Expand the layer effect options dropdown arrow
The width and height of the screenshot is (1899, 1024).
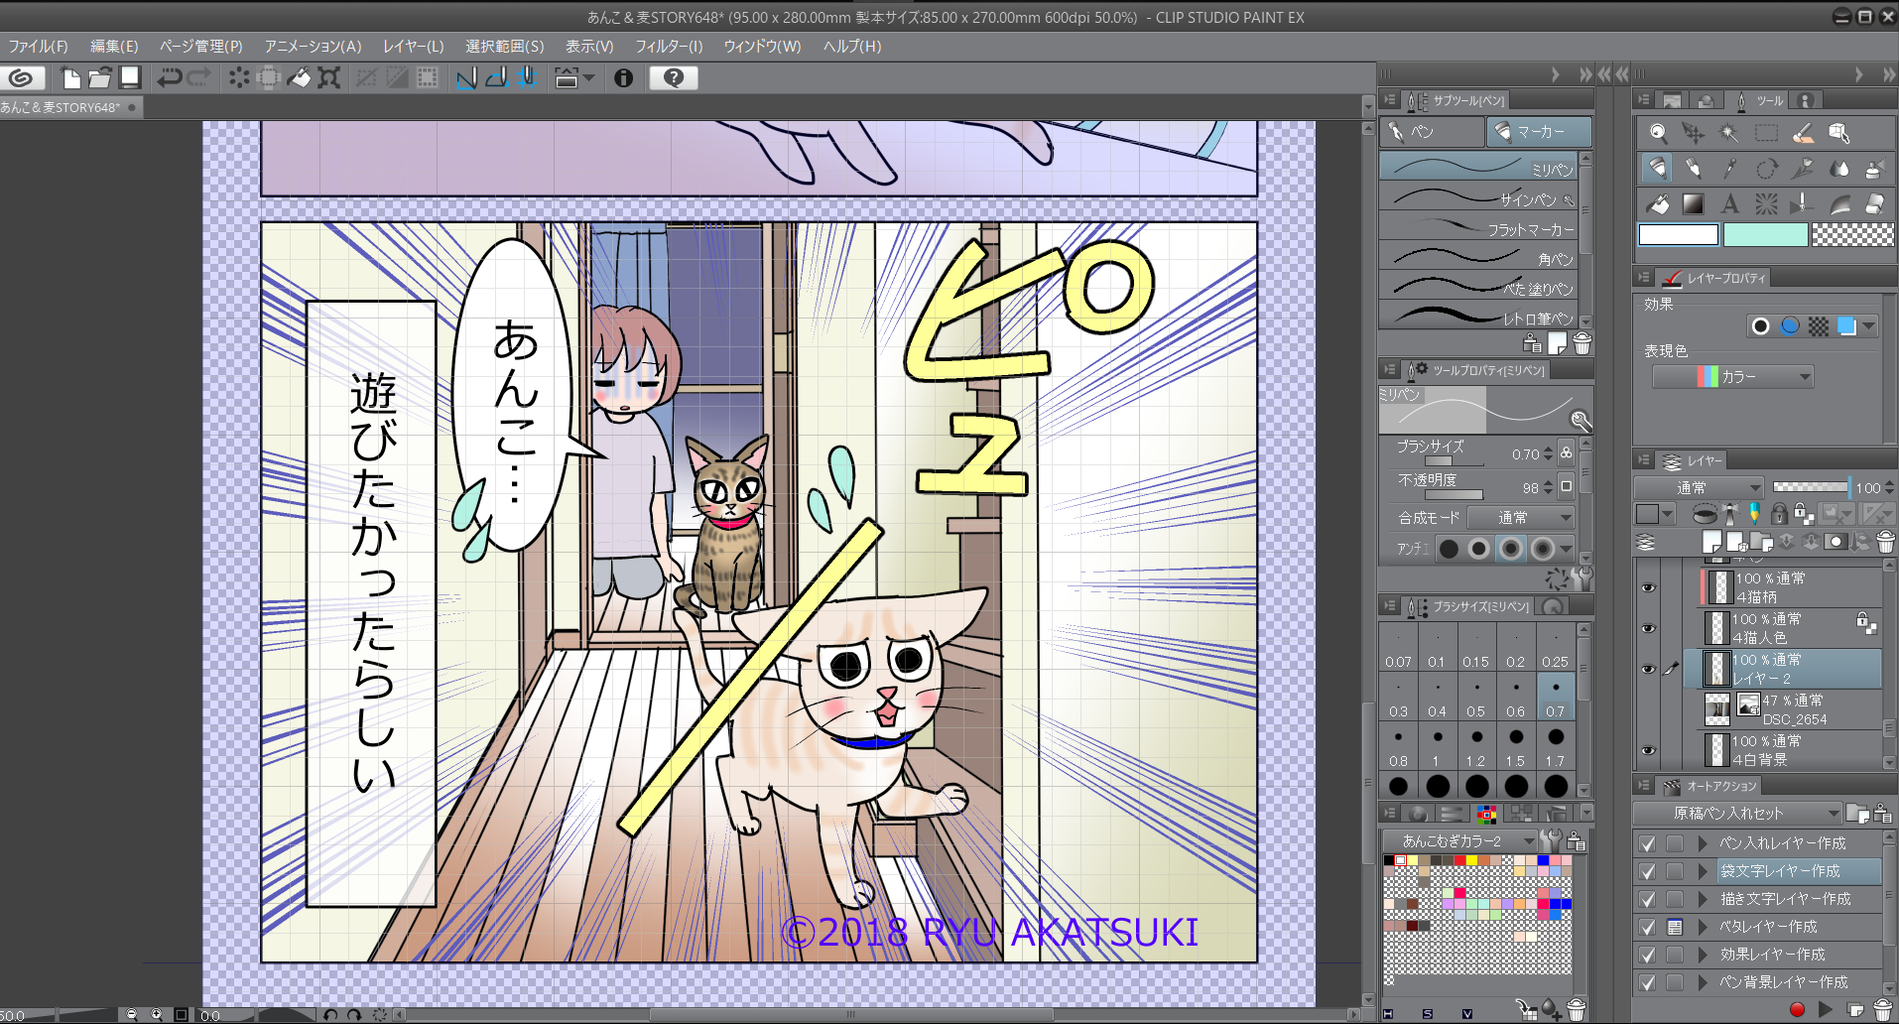1868,326
